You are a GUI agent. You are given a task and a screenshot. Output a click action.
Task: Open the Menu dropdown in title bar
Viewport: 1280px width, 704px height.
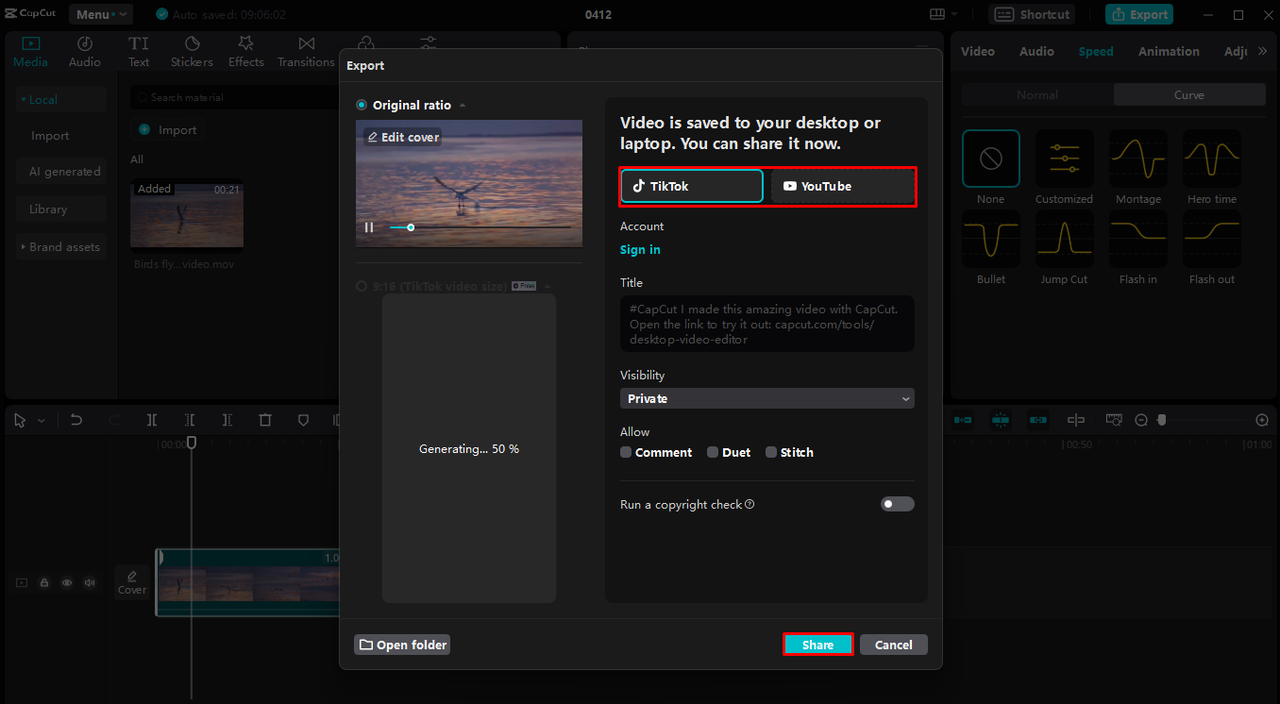[x=101, y=14]
